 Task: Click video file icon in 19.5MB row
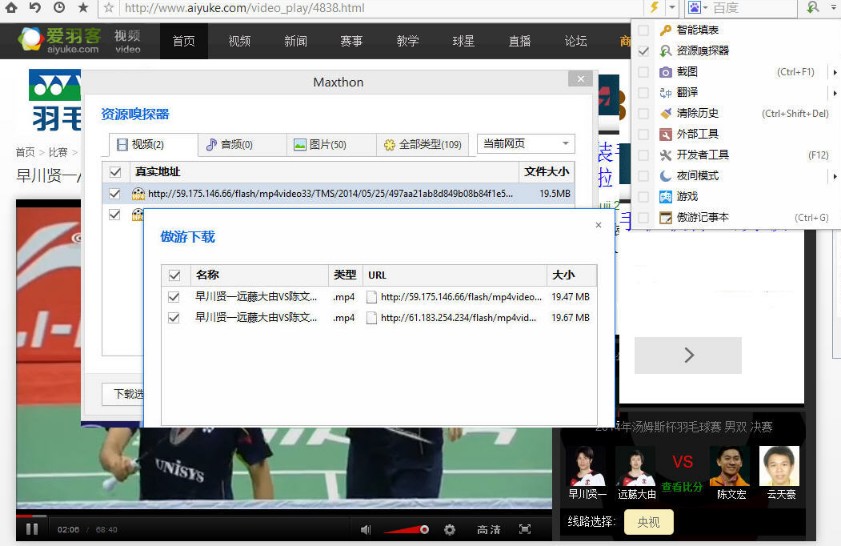click(138, 194)
